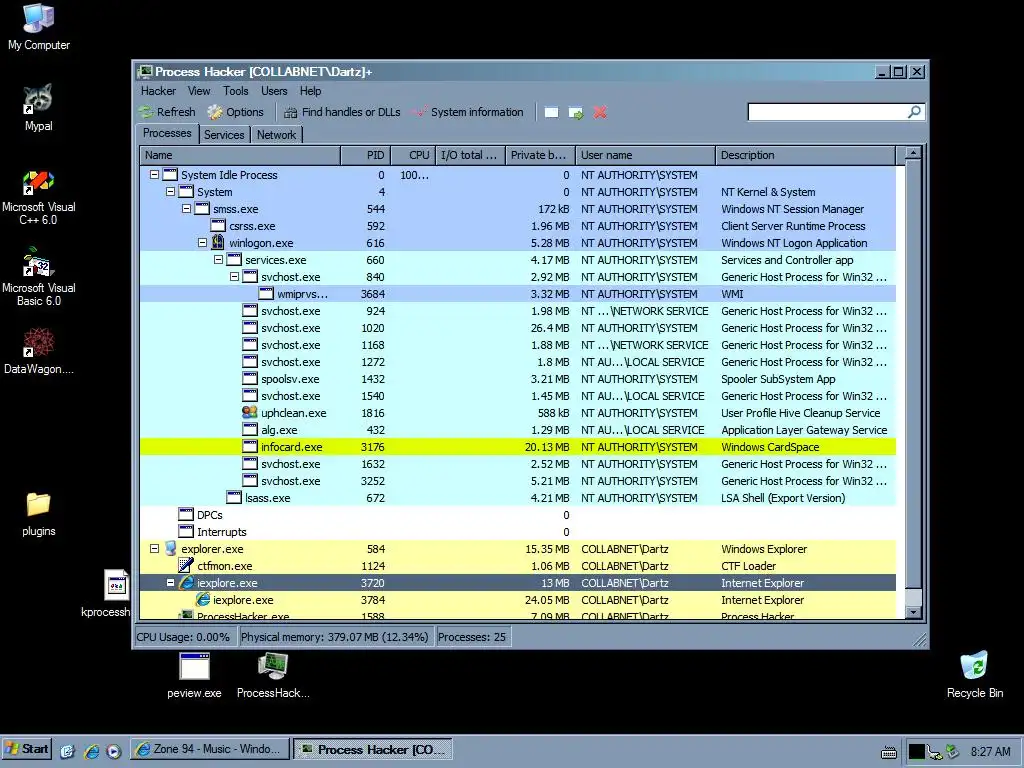Select the Interrupts row
This screenshot has width=1024, height=768.
[x=518, y=532]
